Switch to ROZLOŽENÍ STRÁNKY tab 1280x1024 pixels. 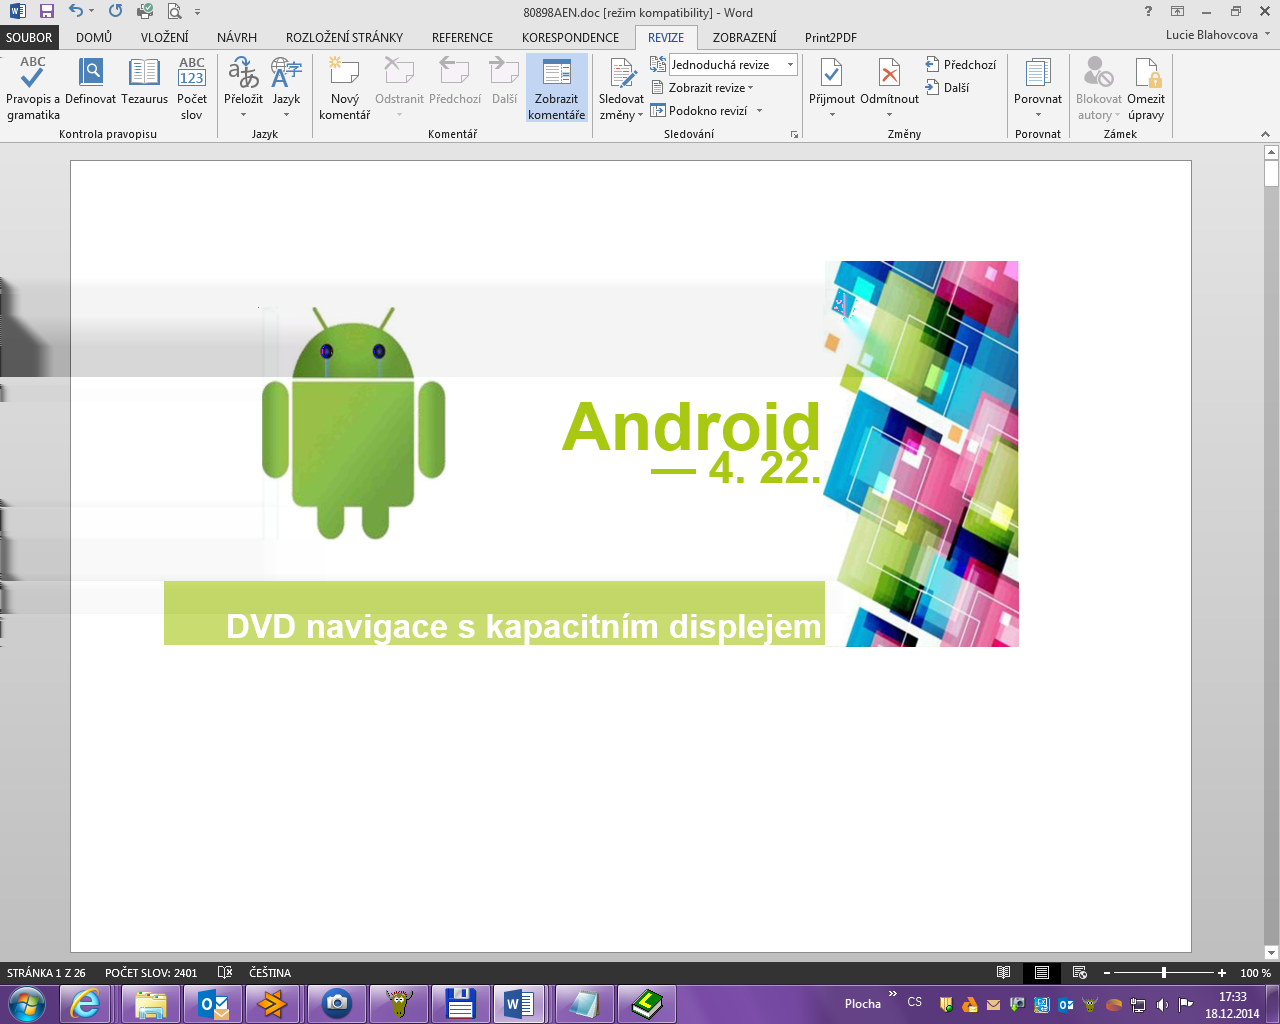pyautogui.click(x=344, y=38)
